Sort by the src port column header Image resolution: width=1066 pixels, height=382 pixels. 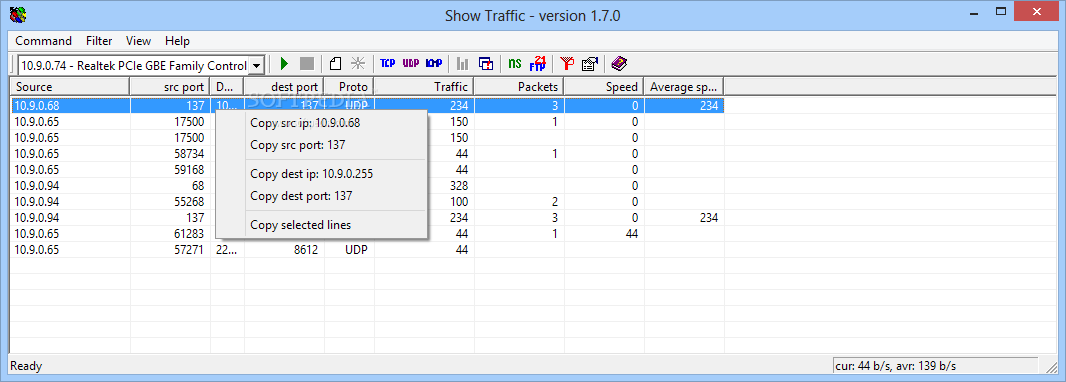click(x=170, y=86)
